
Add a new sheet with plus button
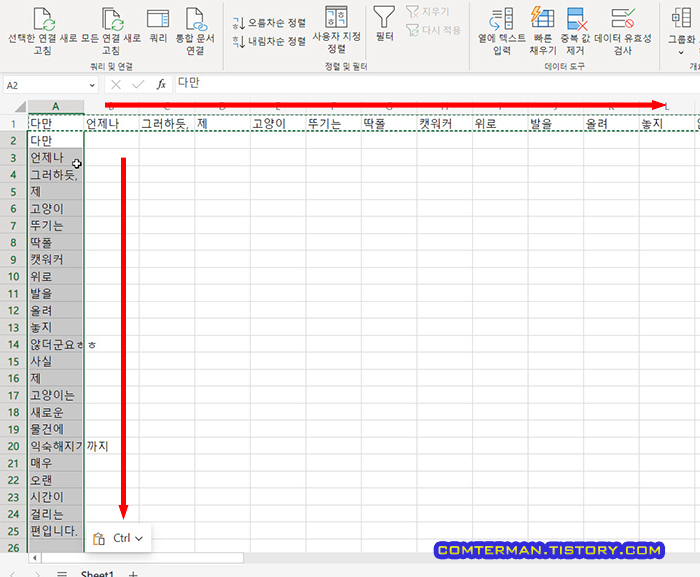[x=133, y=574]
